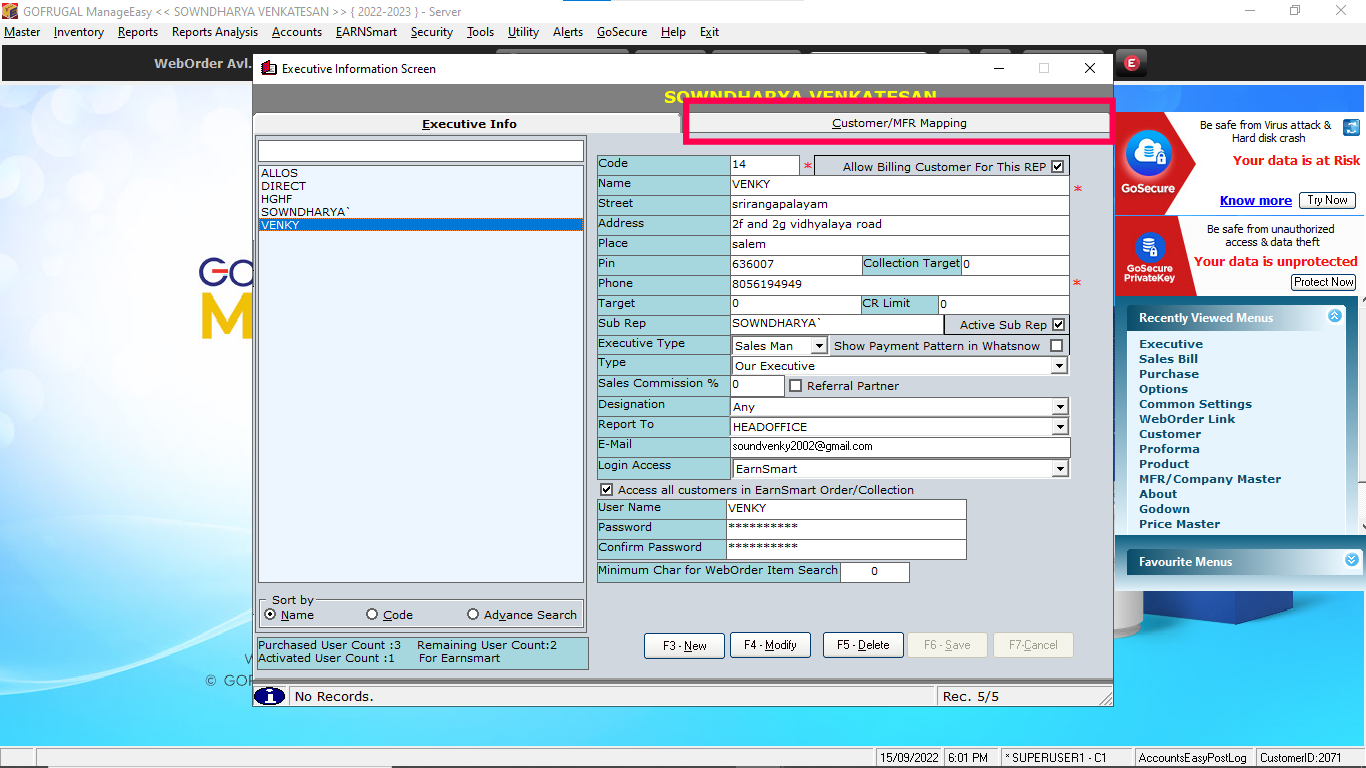Click the F3 - New button

click(x=685, y=645)
